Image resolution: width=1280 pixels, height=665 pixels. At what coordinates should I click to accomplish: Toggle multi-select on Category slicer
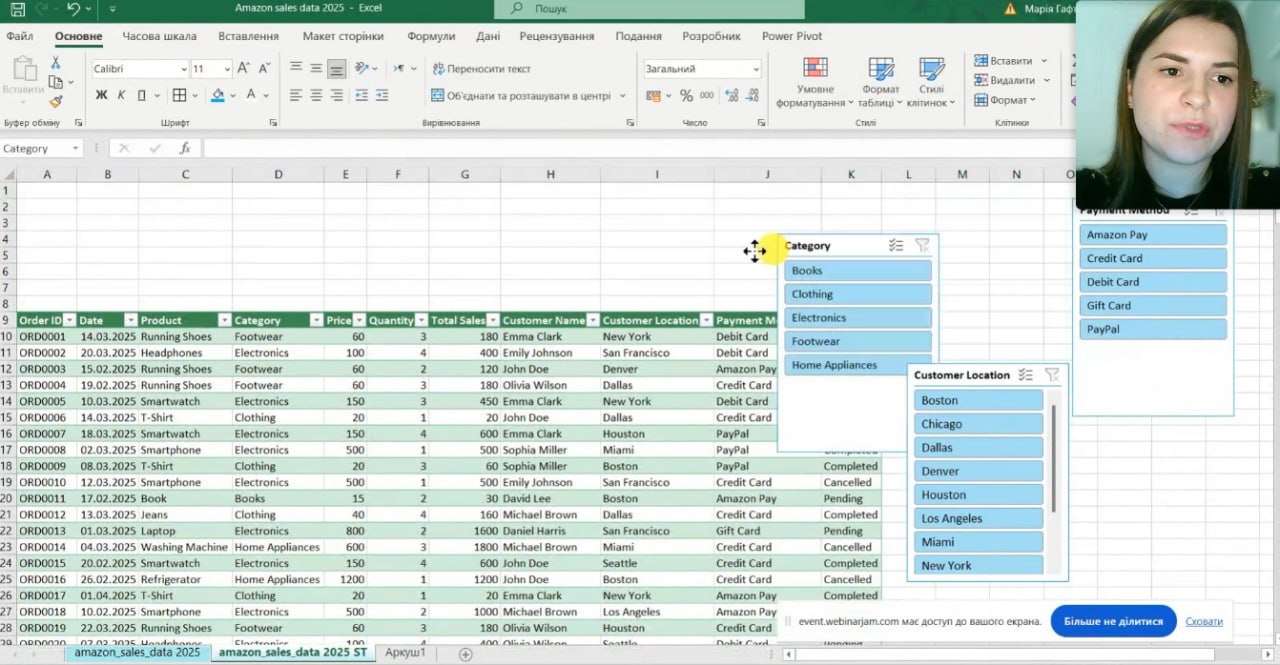click(x=896, y=245)
